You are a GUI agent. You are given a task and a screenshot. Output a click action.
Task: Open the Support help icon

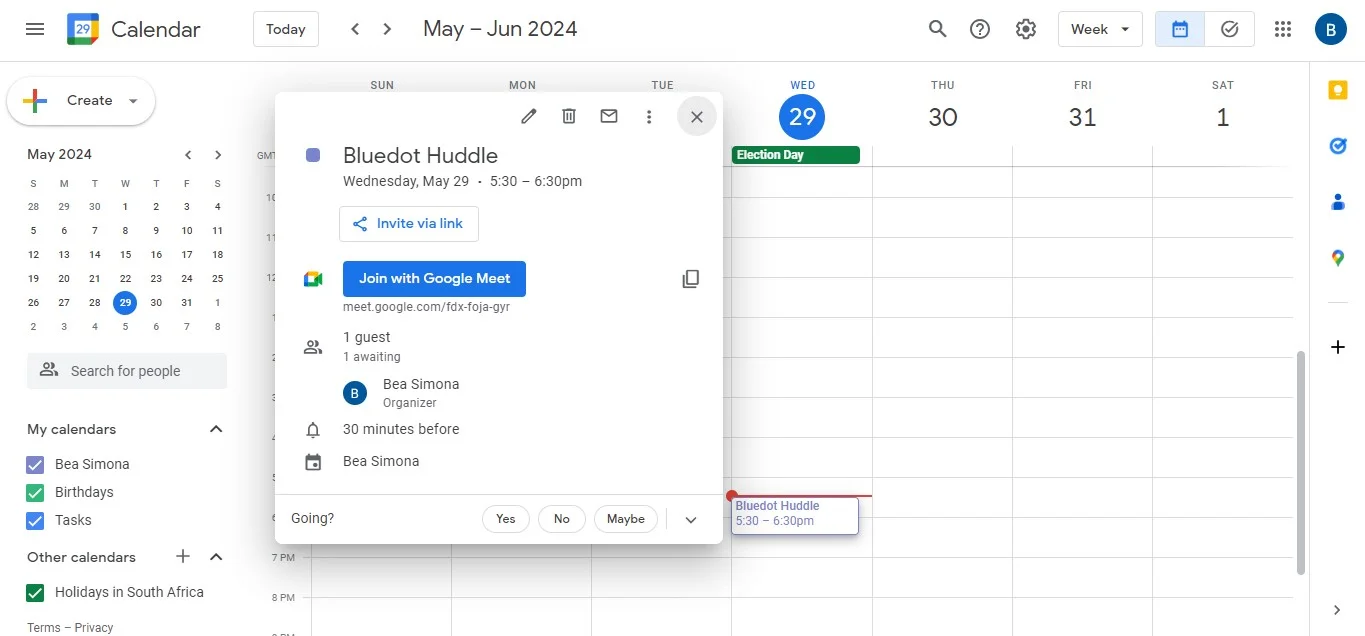tap(980, 29)
